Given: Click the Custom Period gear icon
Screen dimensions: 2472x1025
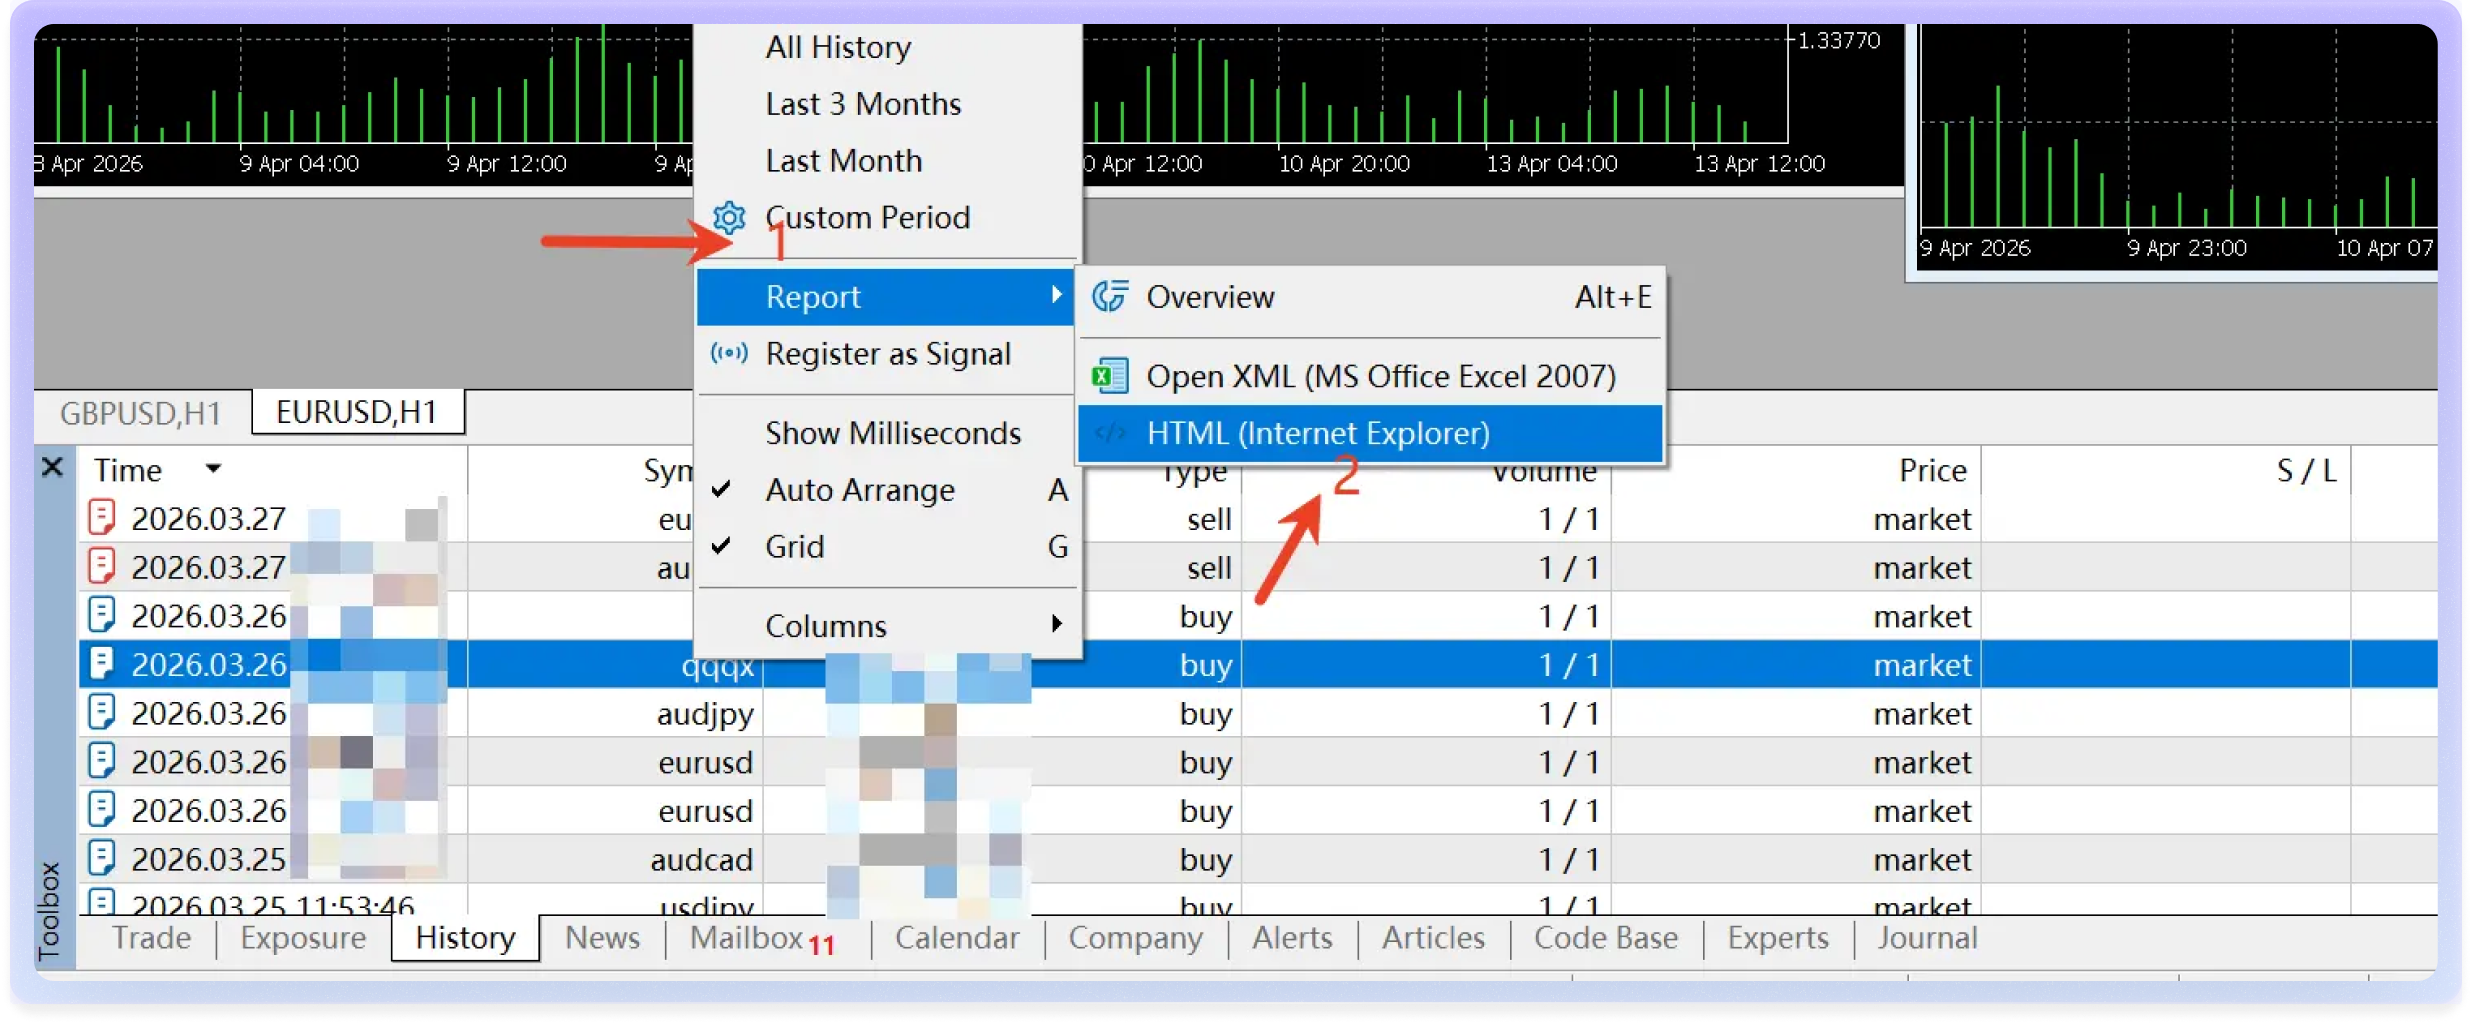Looking at the screenshot, I should [x=729, y=217].
